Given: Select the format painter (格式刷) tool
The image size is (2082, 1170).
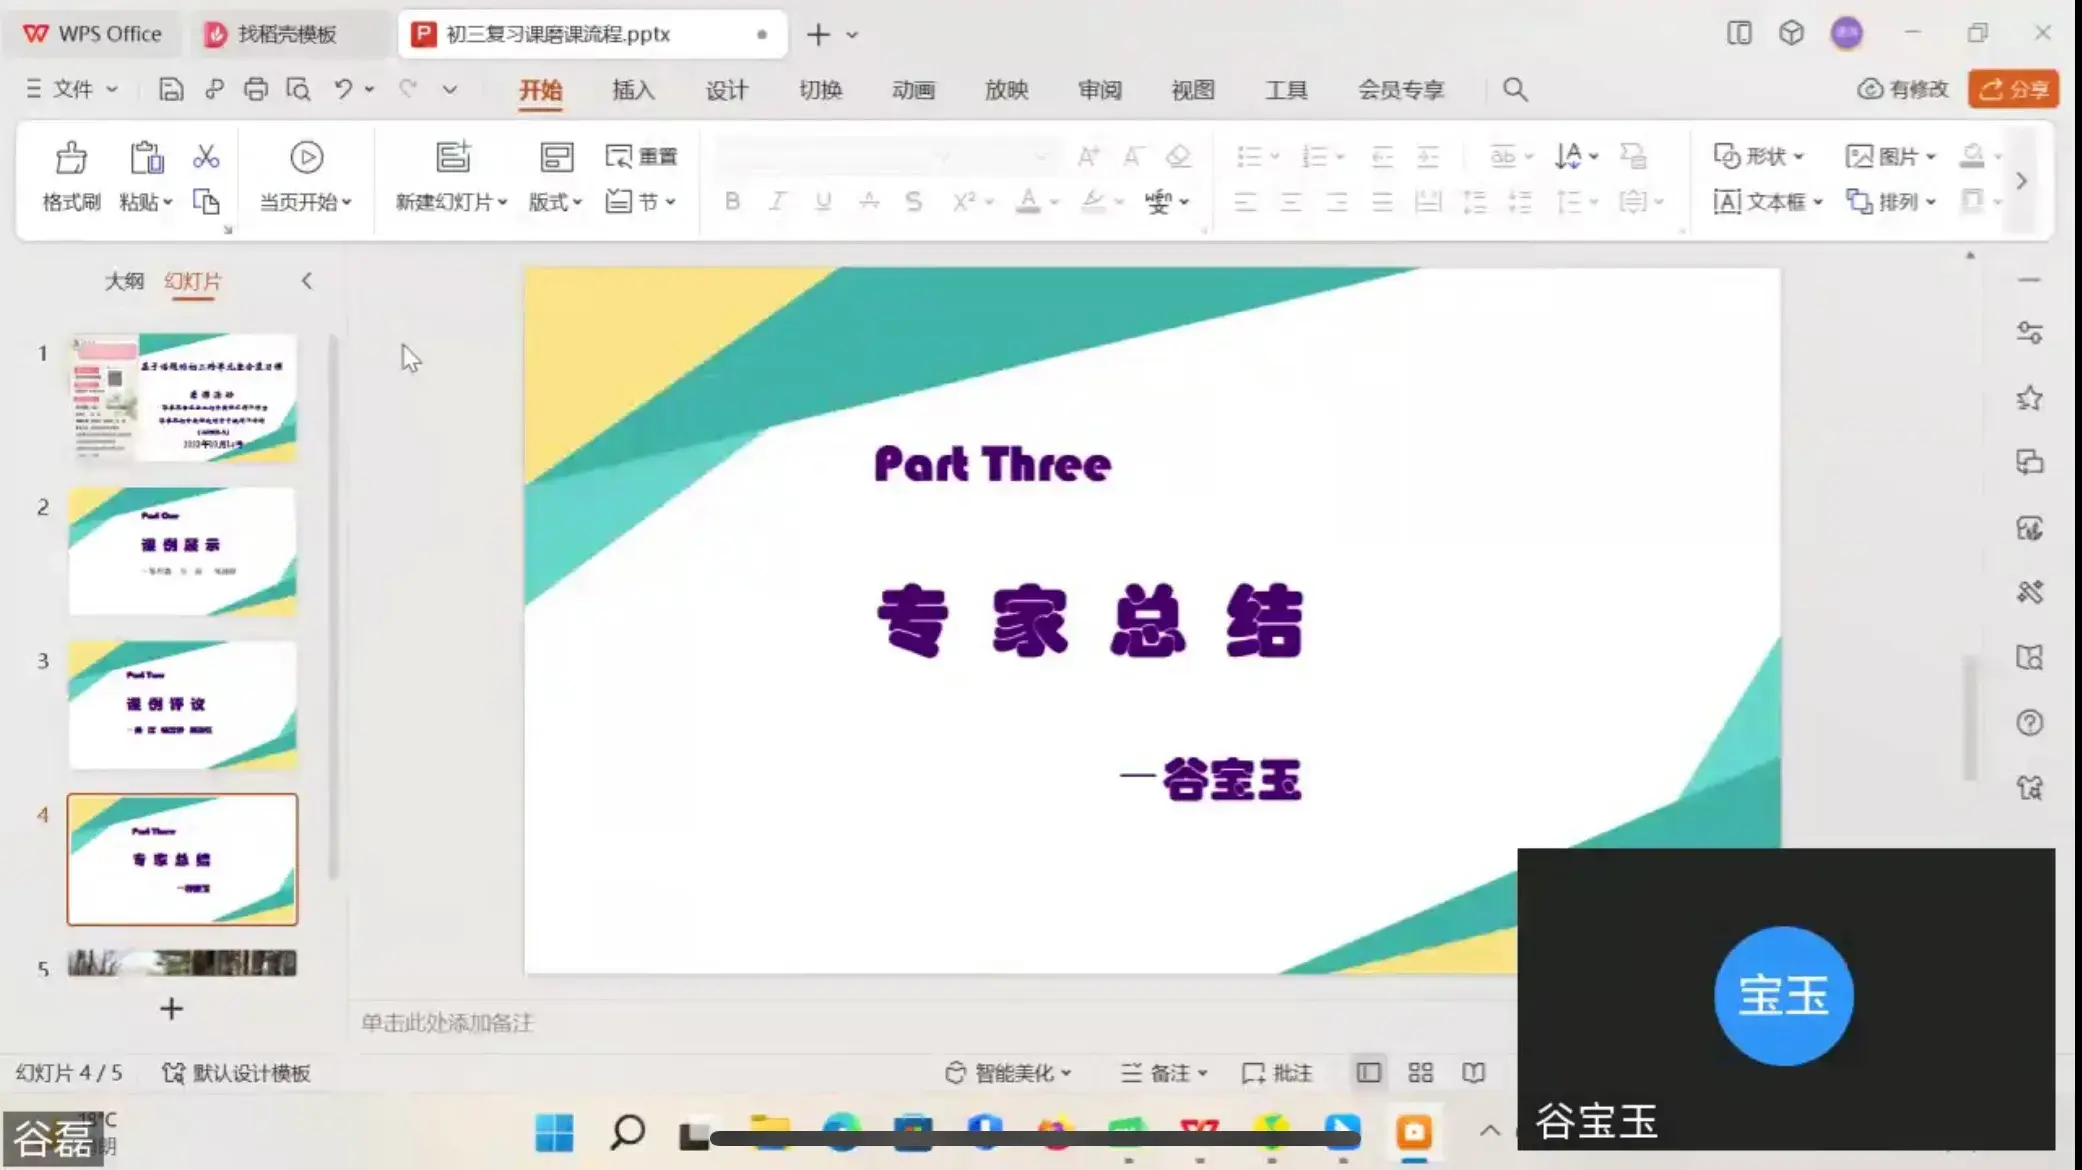Looking at the screenshot, I should (69, 178).
